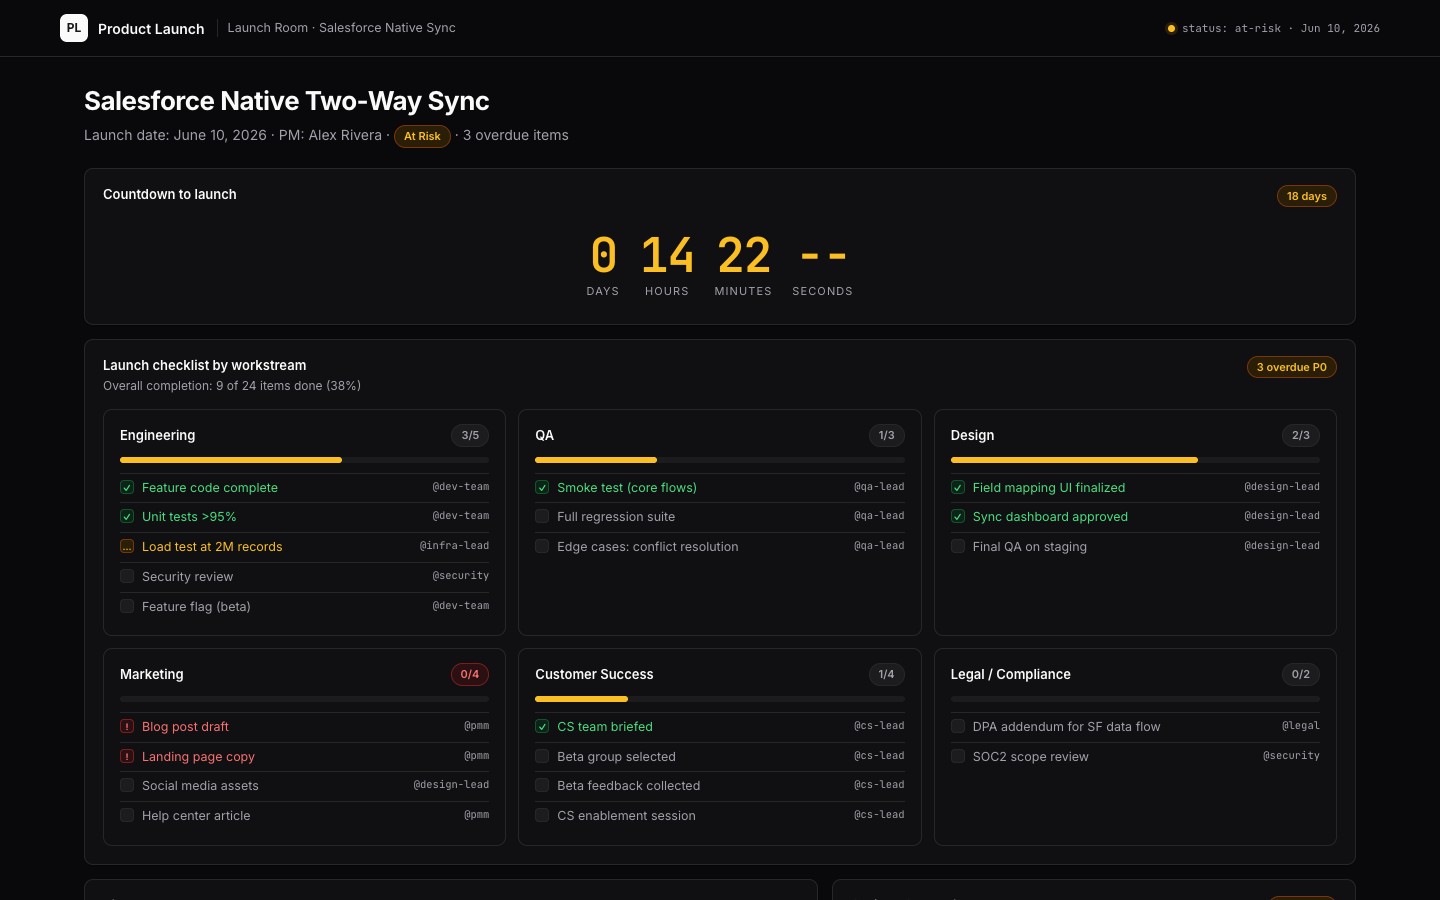Click the PL logo icon
1440x900 pixels.
pyautogui.click(x=74, y=28)
